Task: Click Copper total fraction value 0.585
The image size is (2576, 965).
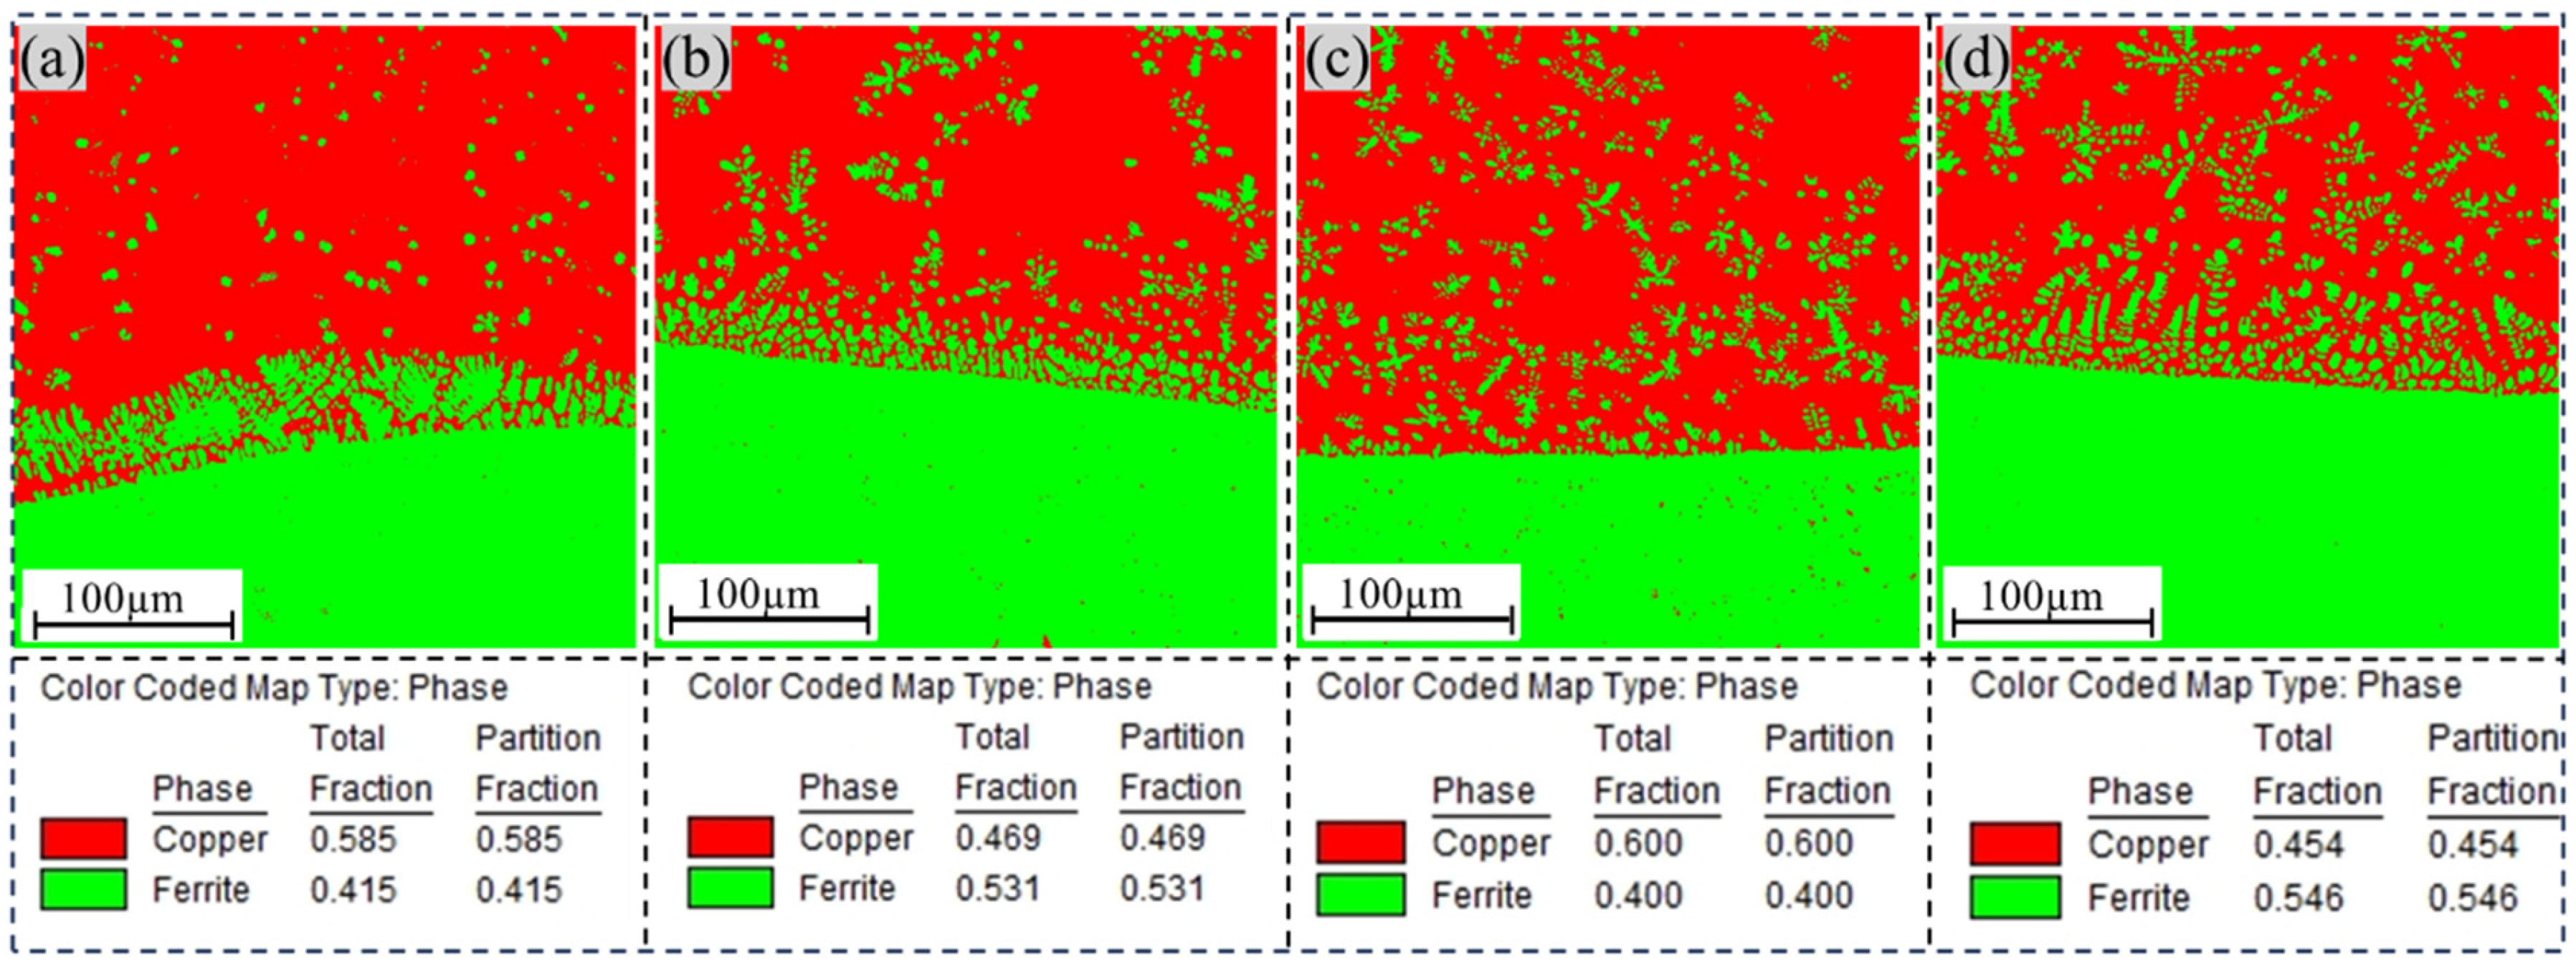Action: point(353,839)
